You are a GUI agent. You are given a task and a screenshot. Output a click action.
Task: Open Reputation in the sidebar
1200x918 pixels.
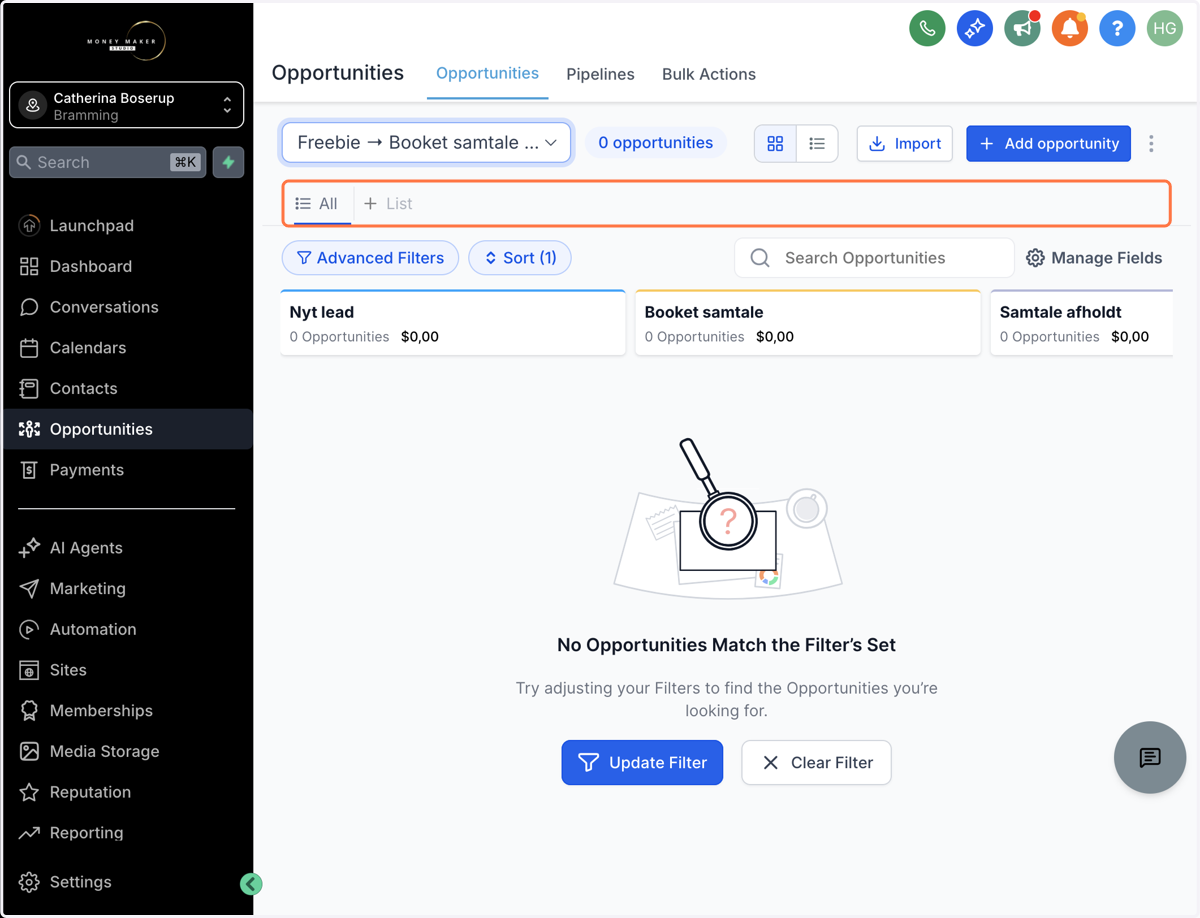(x=126, y=792)
